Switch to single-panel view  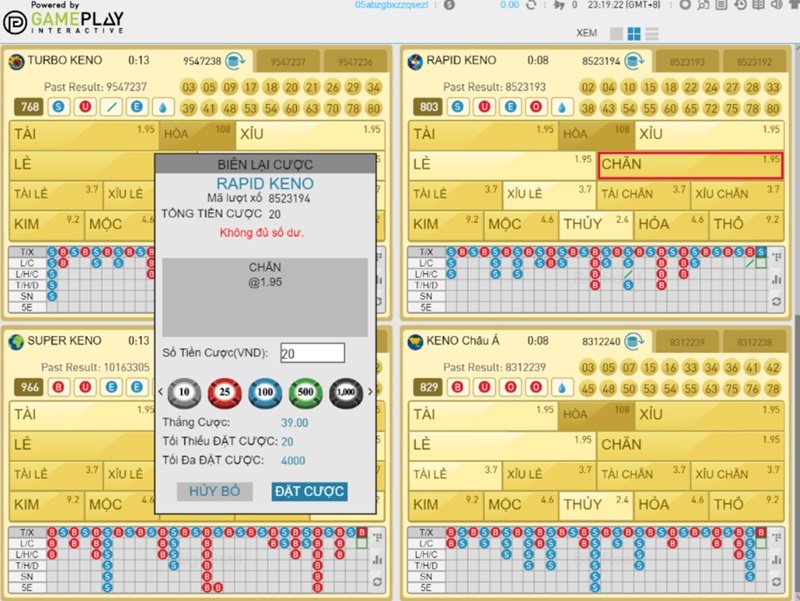click(x=616, y=34)
